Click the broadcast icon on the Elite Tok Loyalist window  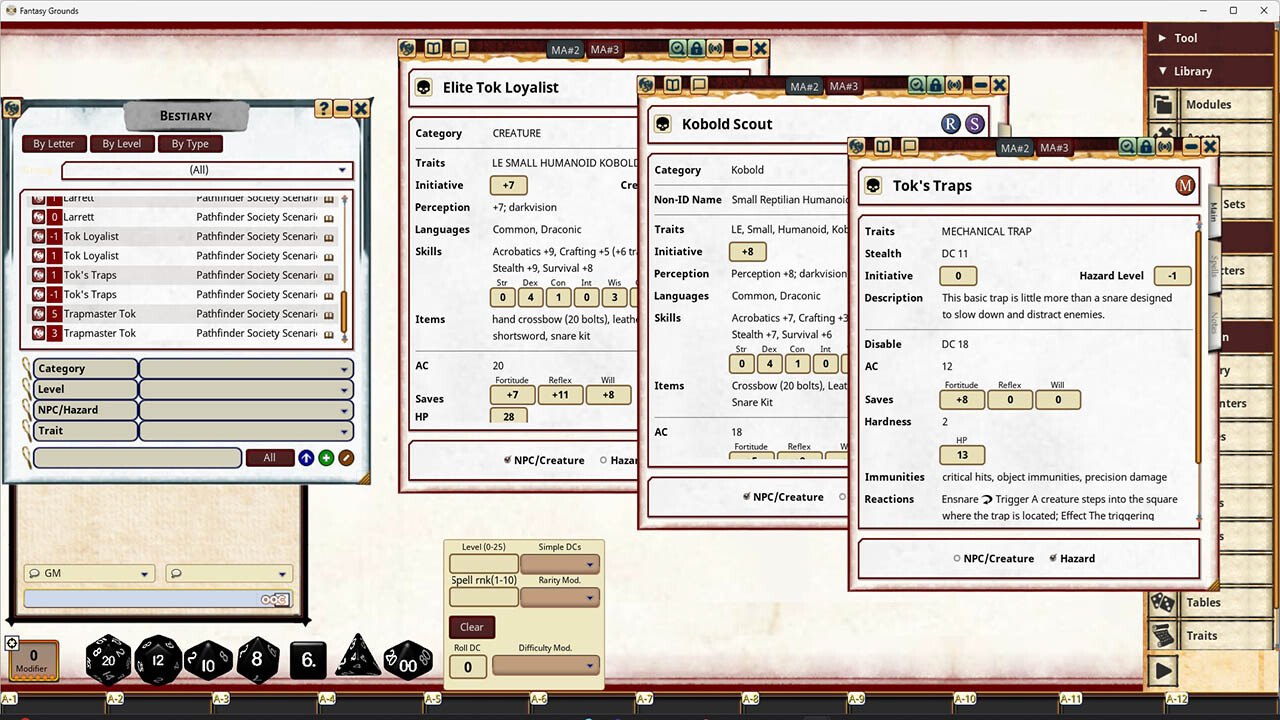716,48
